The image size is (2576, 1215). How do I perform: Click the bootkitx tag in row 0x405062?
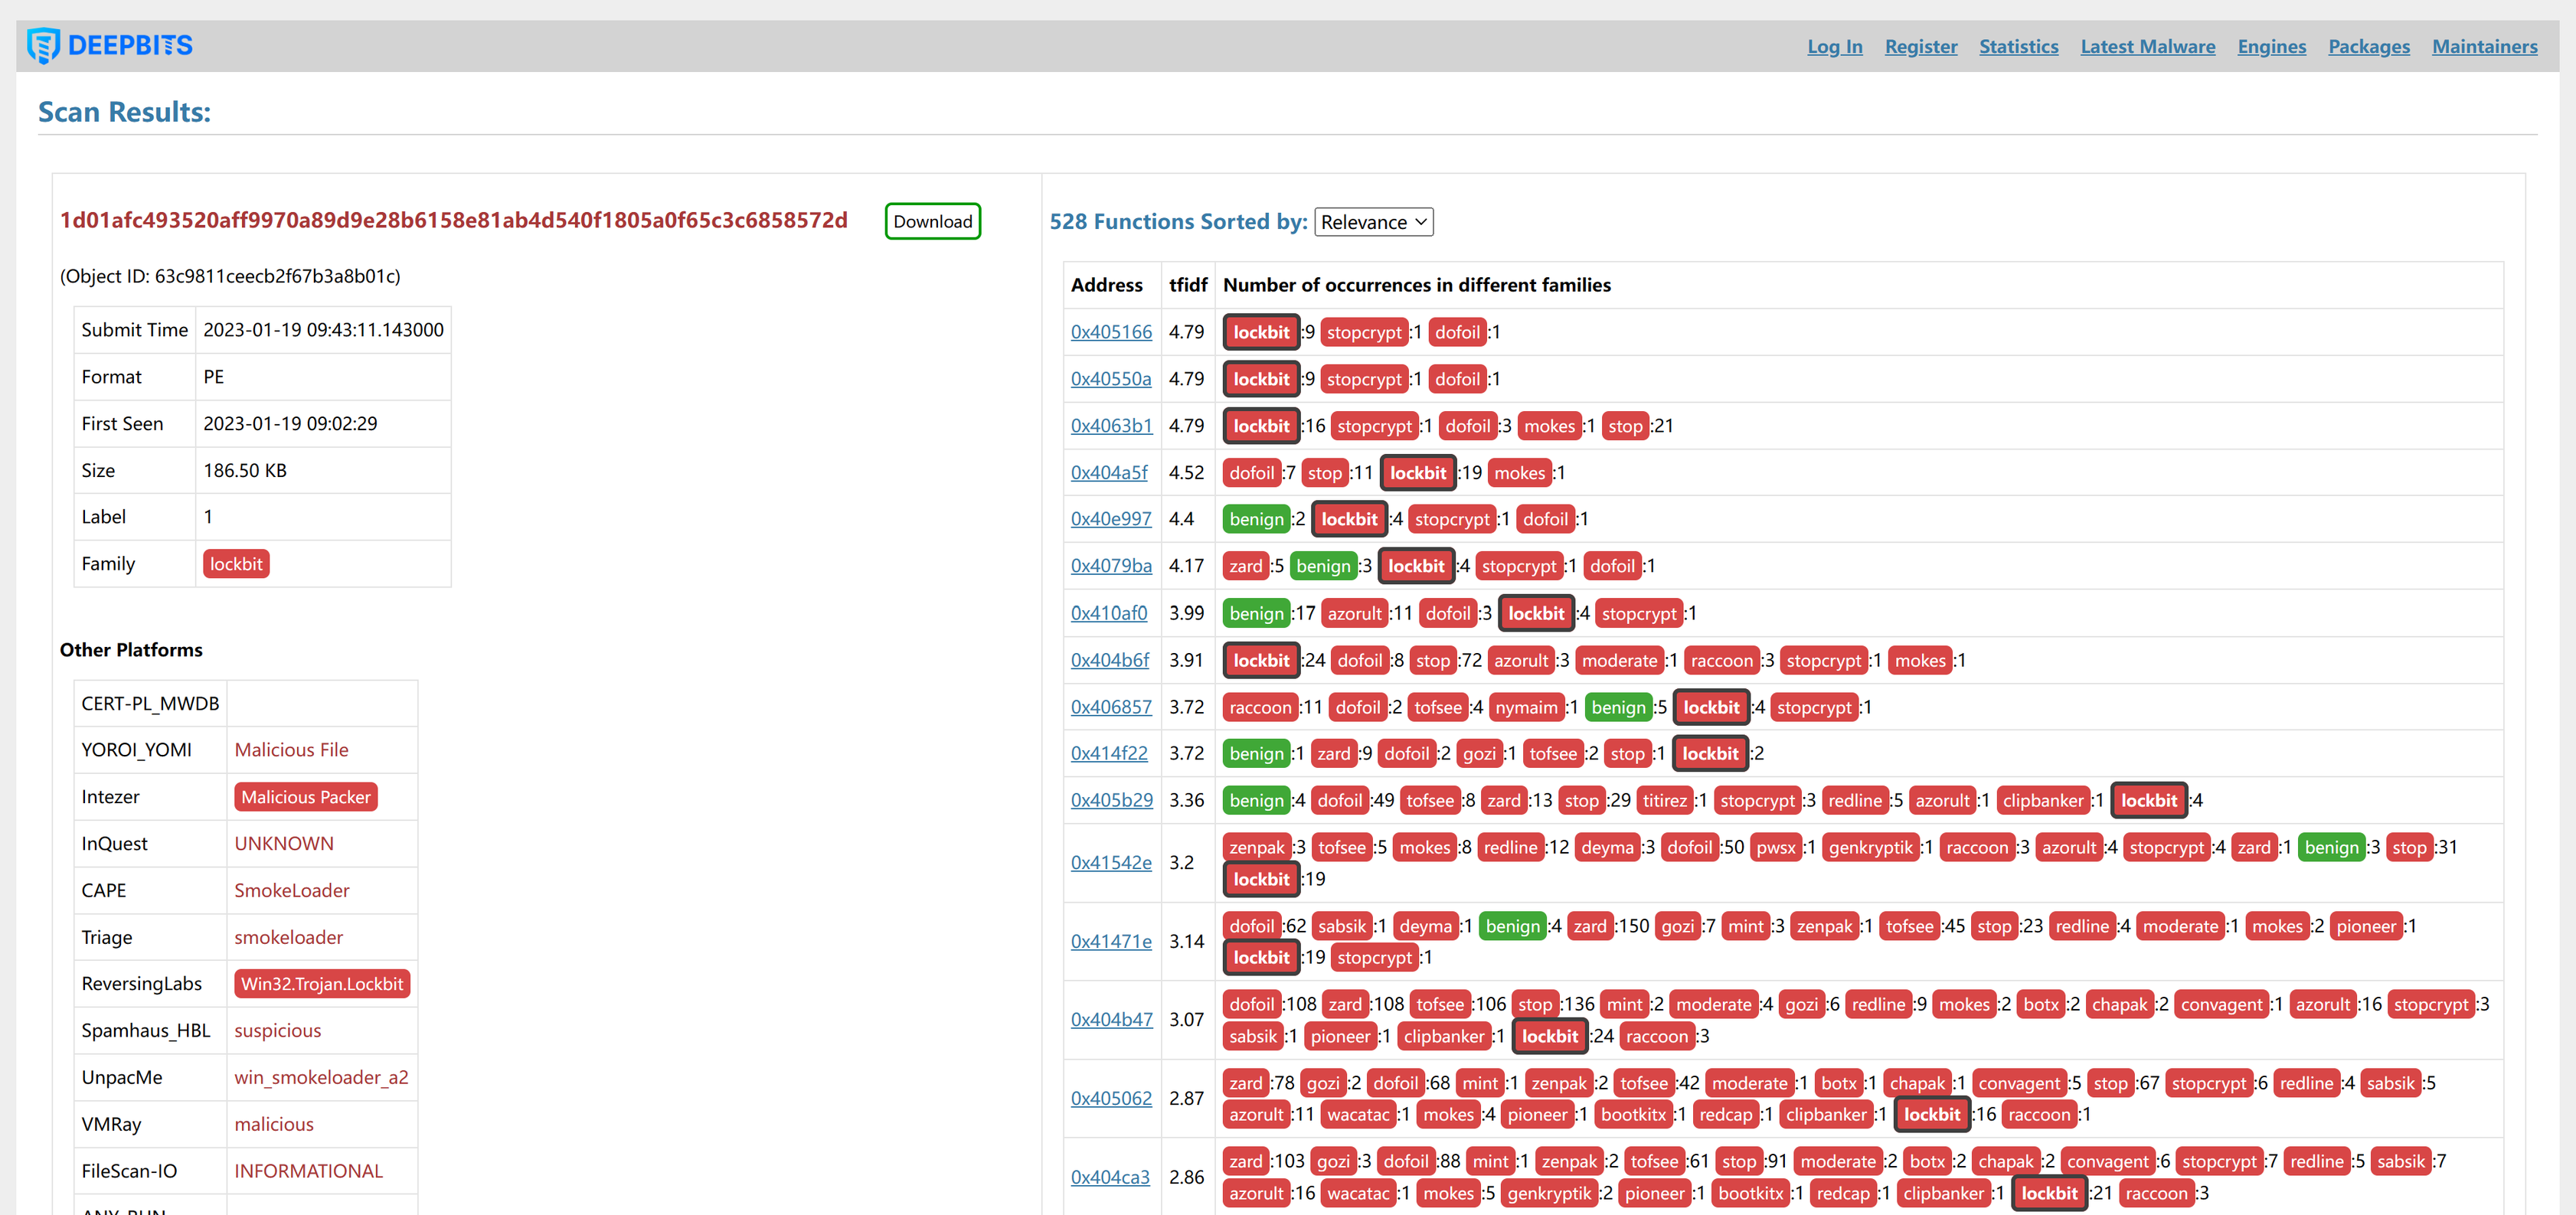1633,1114
